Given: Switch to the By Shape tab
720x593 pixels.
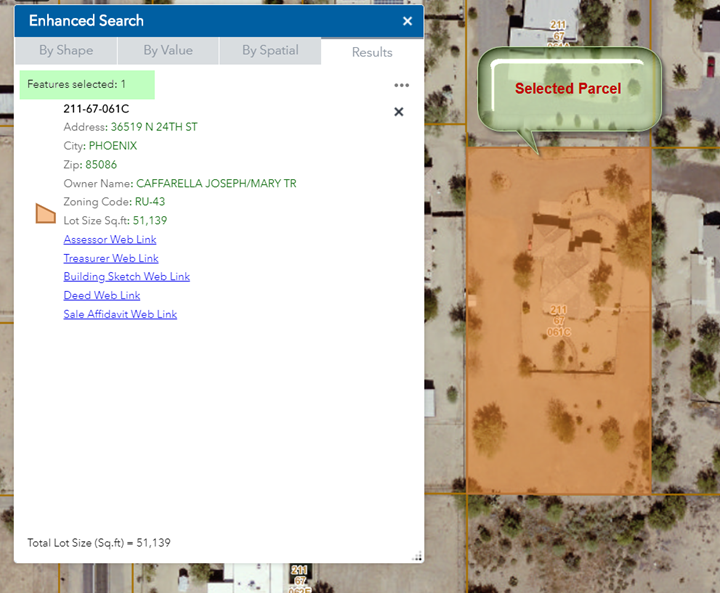Looking at the screenshot, I should (66, 51).
